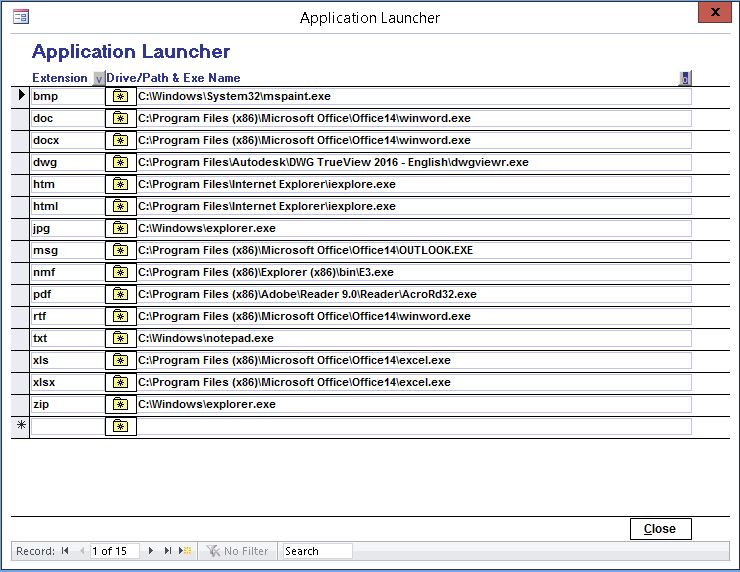Click the record Search box
Screen dimensions: 740x572
[x=317, y=551]
